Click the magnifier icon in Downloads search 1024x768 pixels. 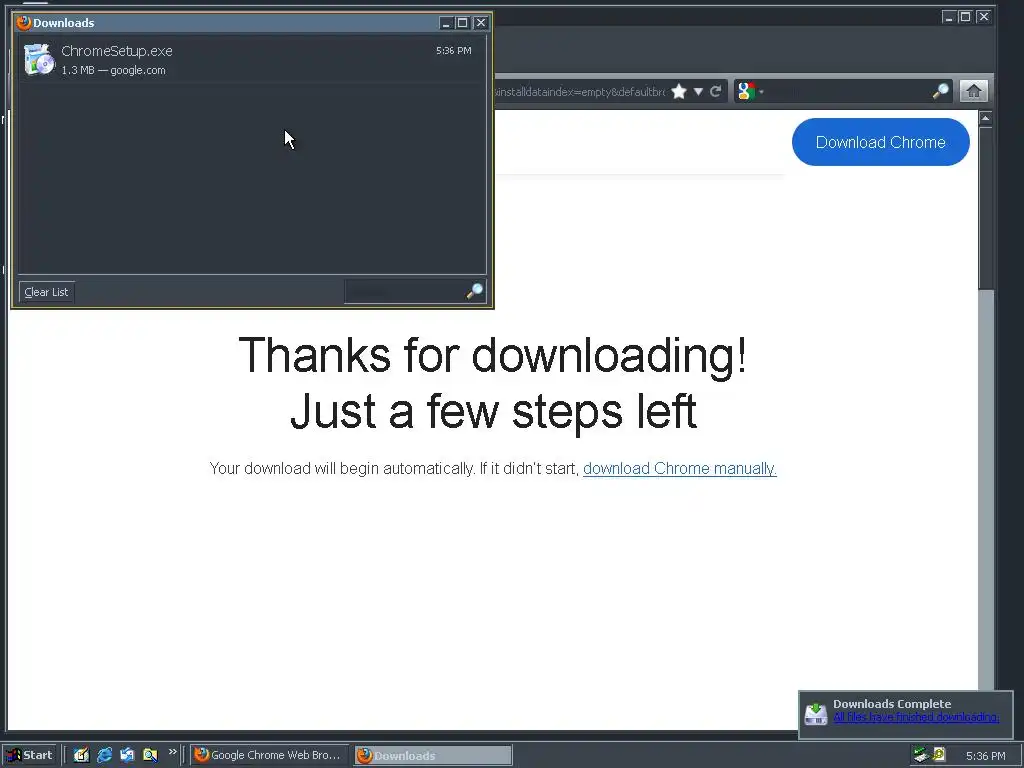click(x=475, y=291)
